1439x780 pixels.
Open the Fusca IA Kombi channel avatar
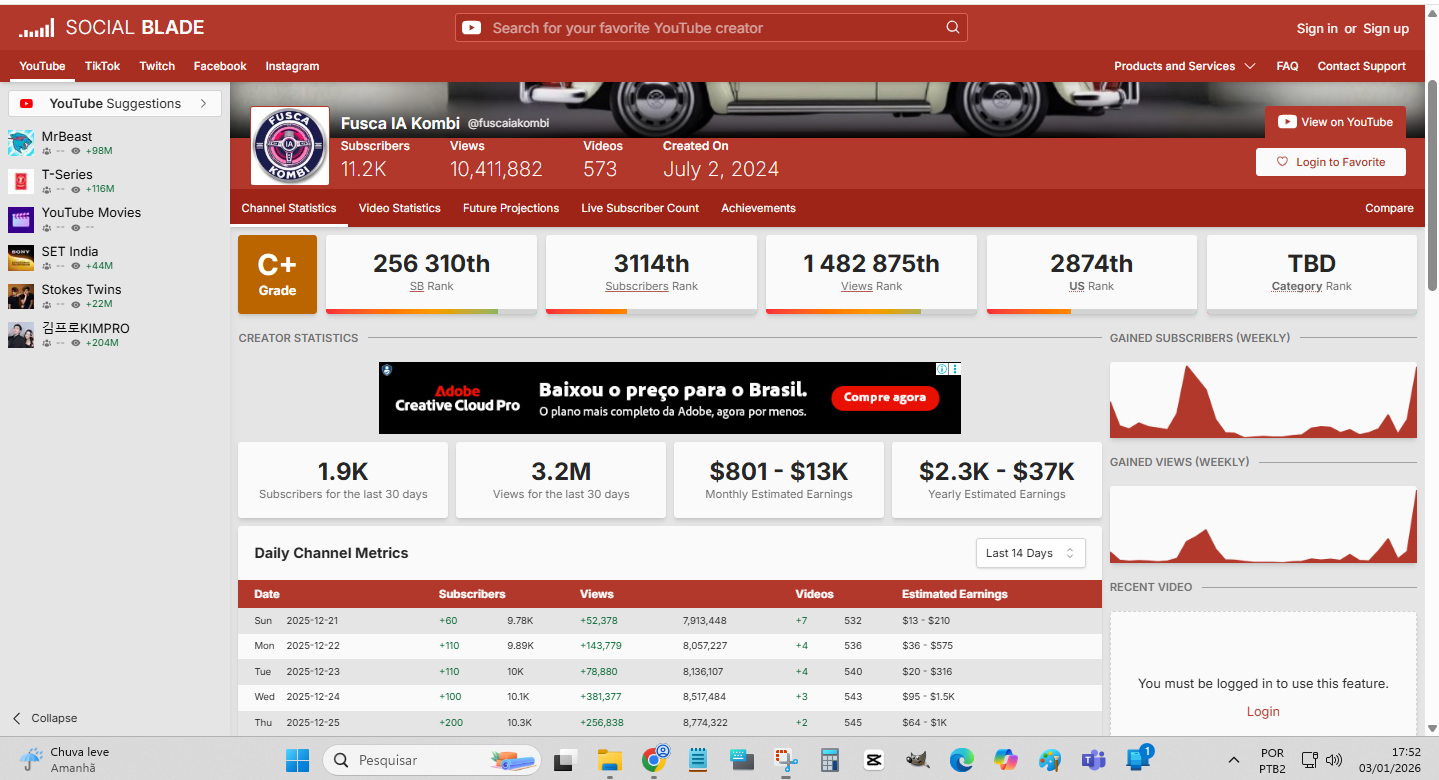point(290,146)
